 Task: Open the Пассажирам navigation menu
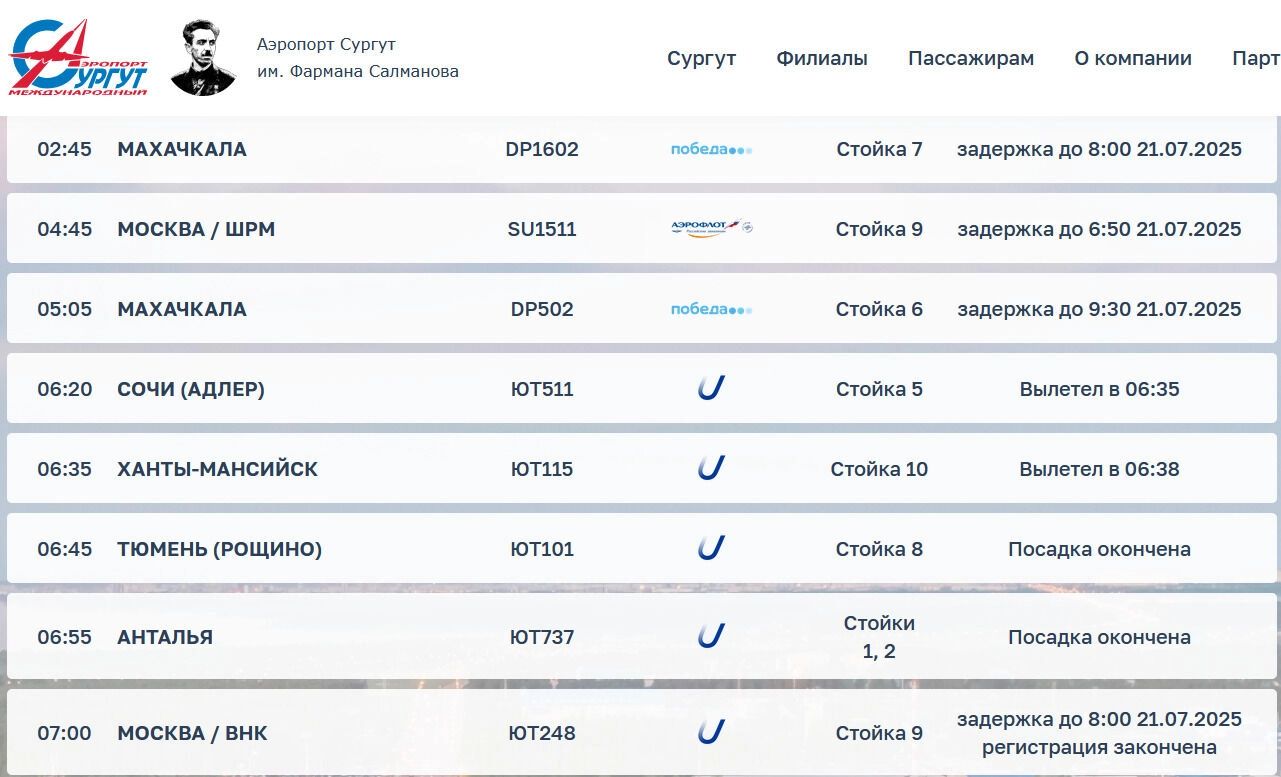[971, 58]
